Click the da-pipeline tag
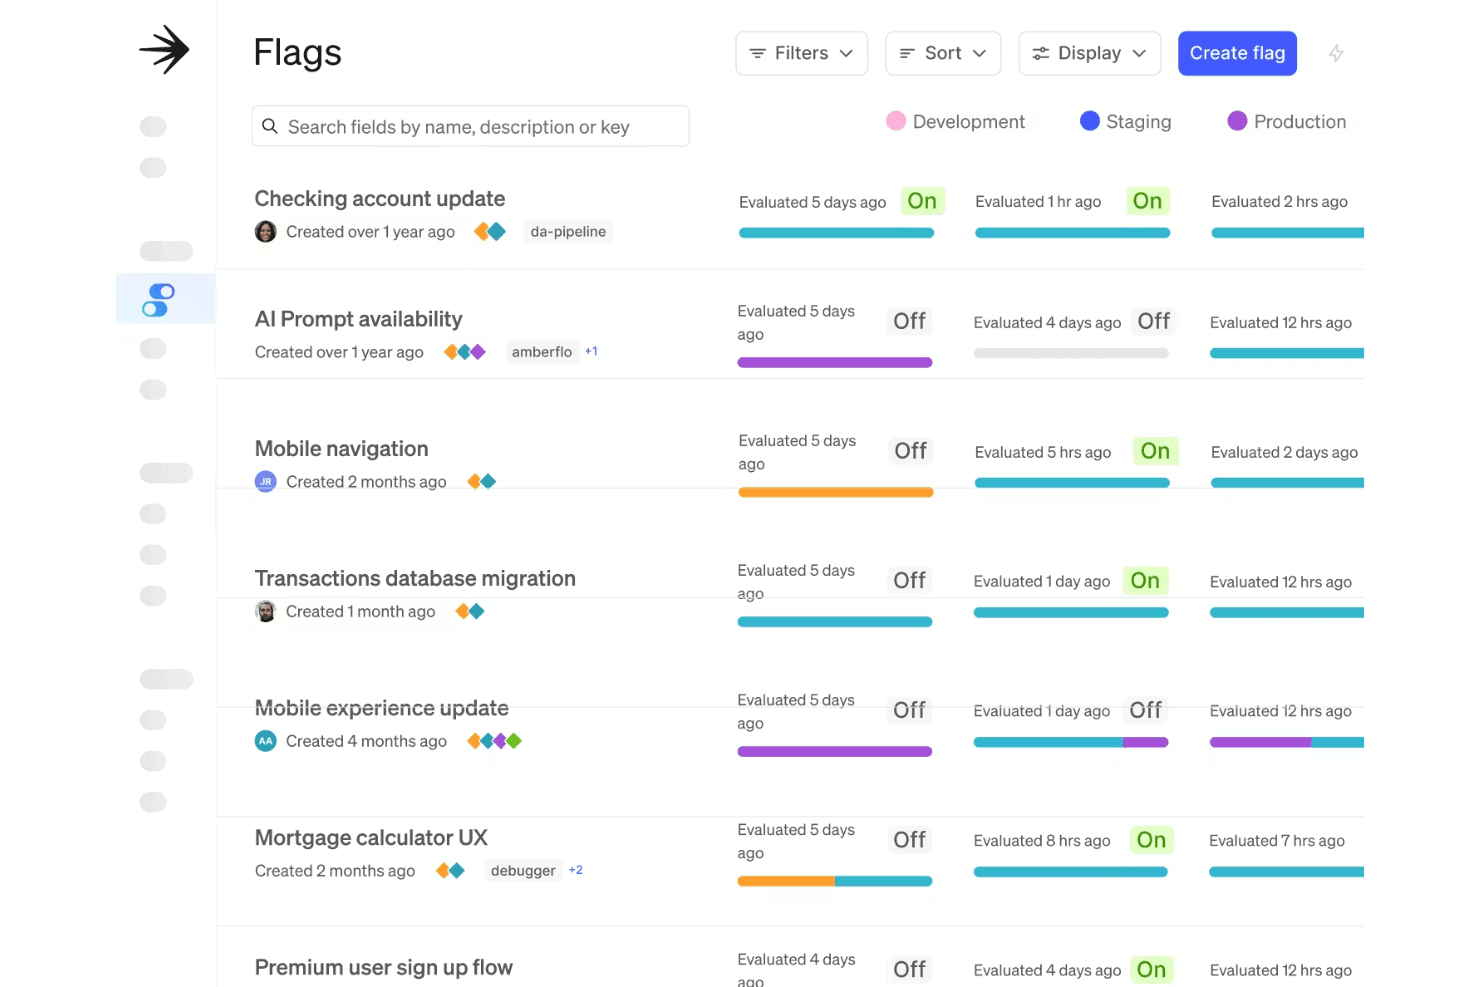Screen dimensions: 1480x987 (568, 232)
